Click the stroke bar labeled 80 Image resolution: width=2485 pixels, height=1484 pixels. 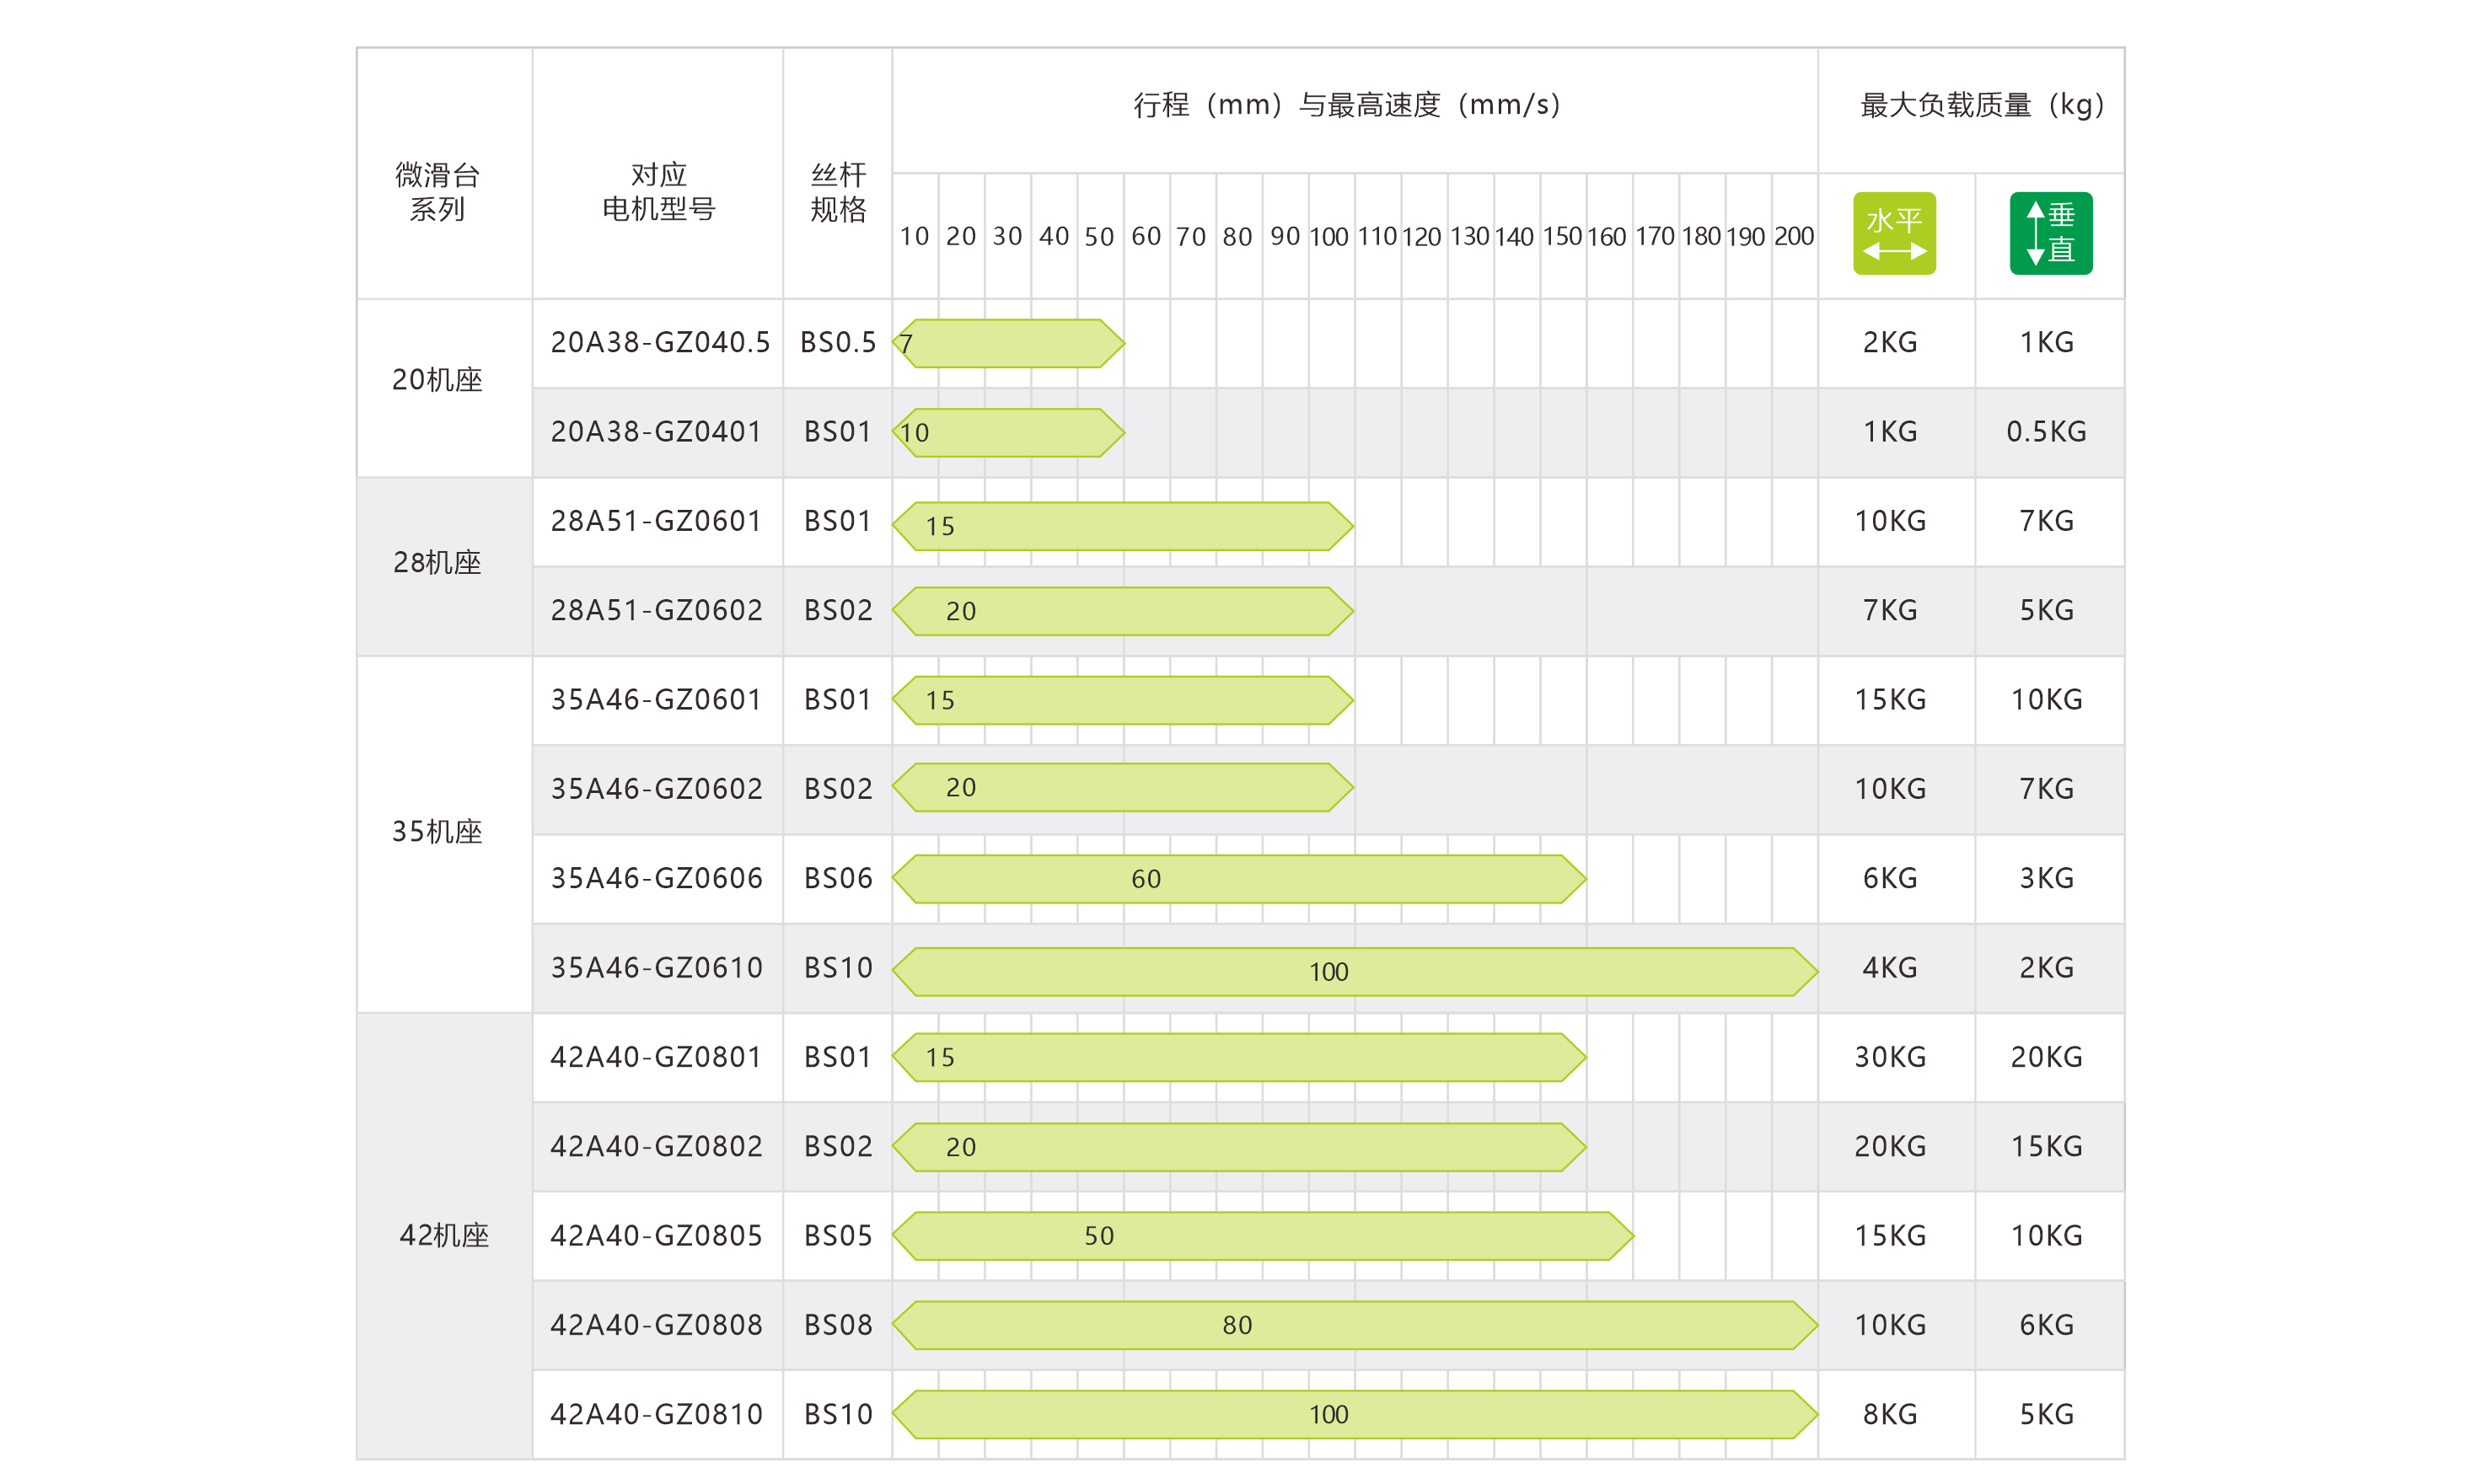coord(1355,1325)
